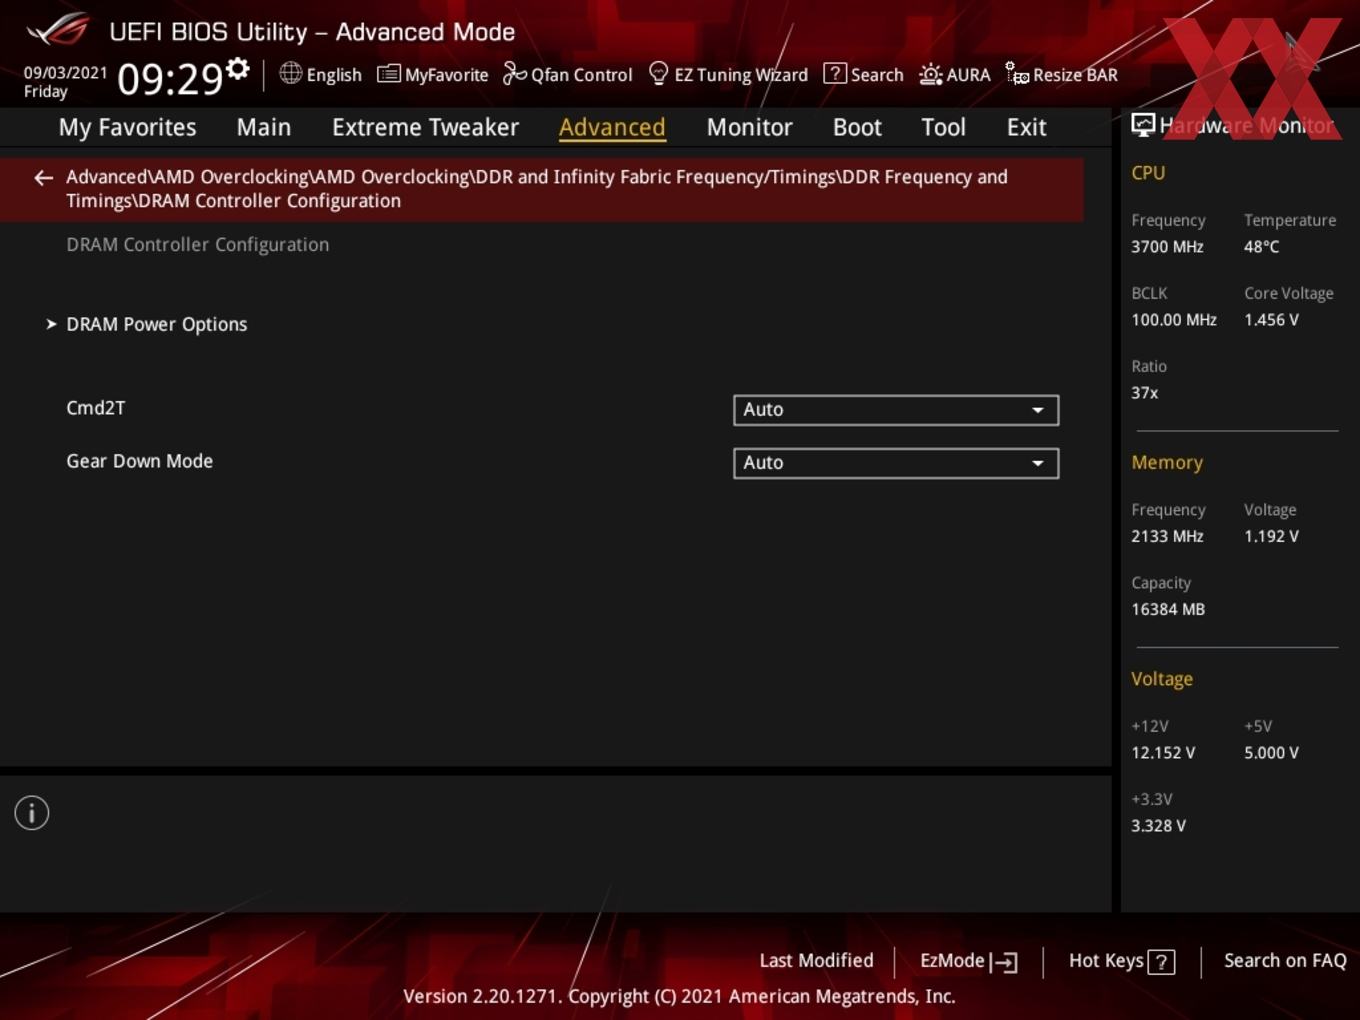Click Core Voltage 1.456 V value
Image resolution: width=1360 pixels, height=1020 pixels.
click(1271, 320)
